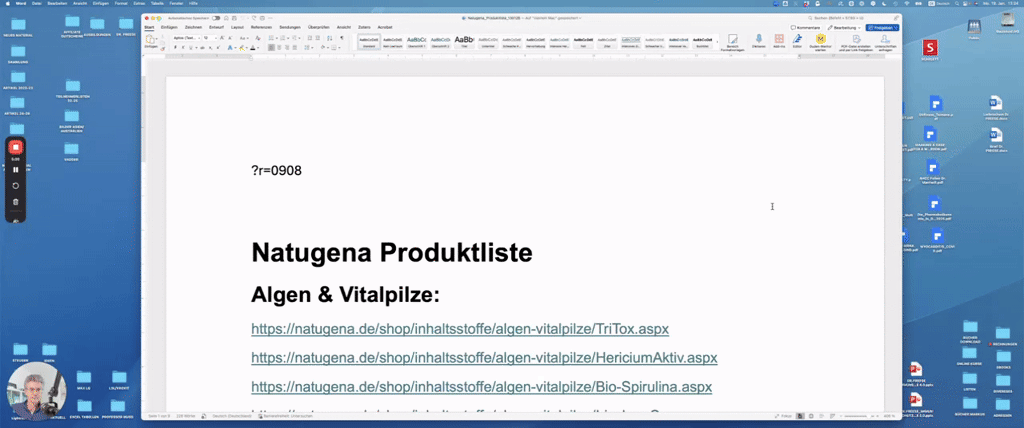Open bullet list dropdown arrow

(277, 38)
